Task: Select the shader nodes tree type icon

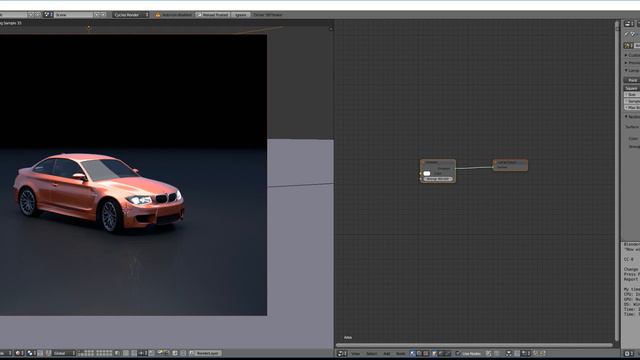Action: pyautogui.click(x=413, y=353)
